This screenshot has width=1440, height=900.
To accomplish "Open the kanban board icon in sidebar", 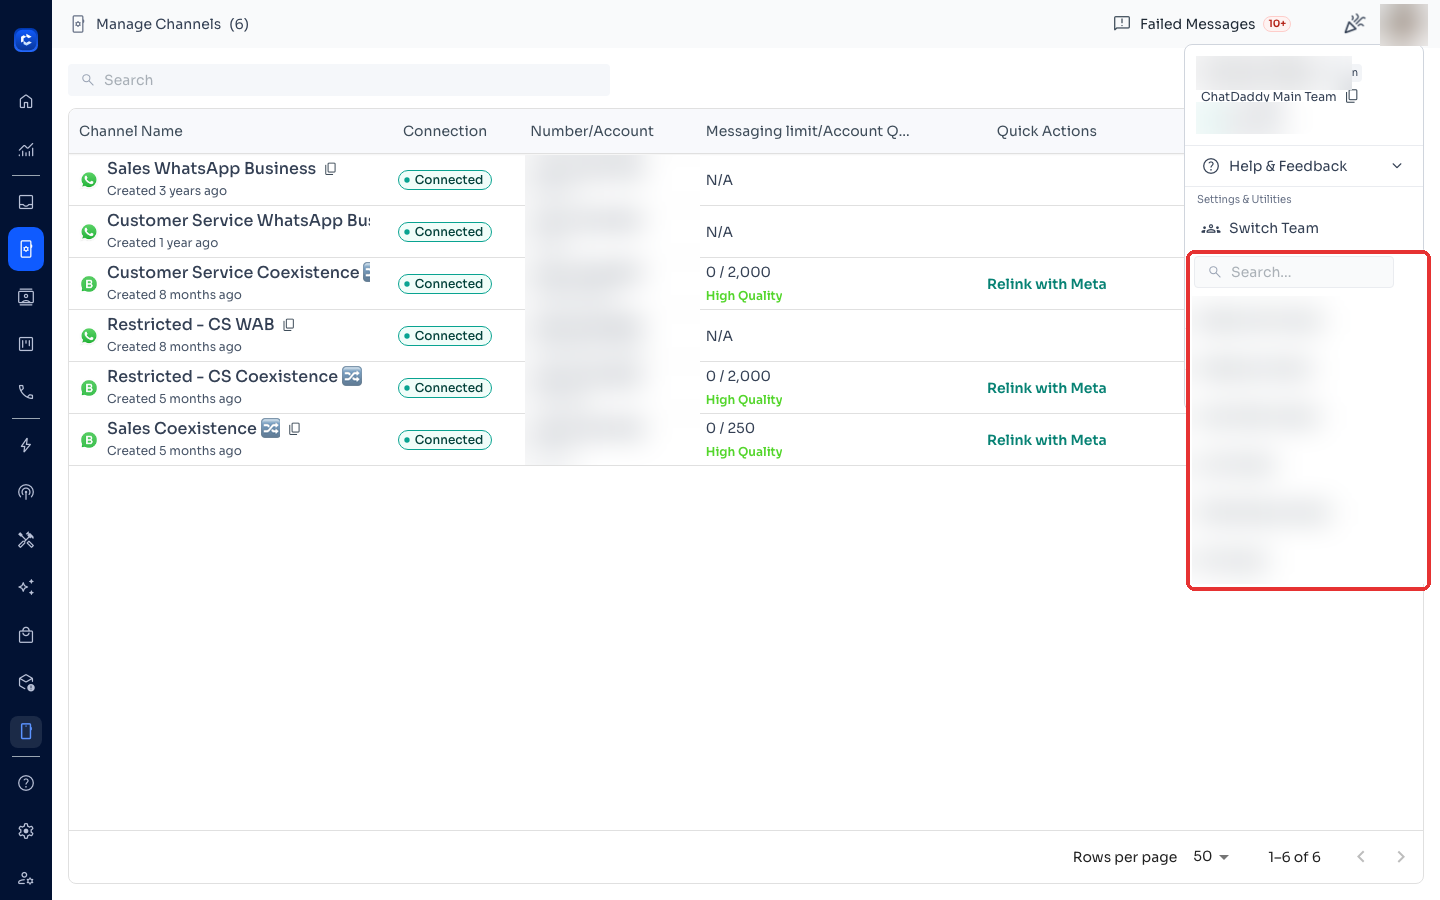I will tap(26, 344).
